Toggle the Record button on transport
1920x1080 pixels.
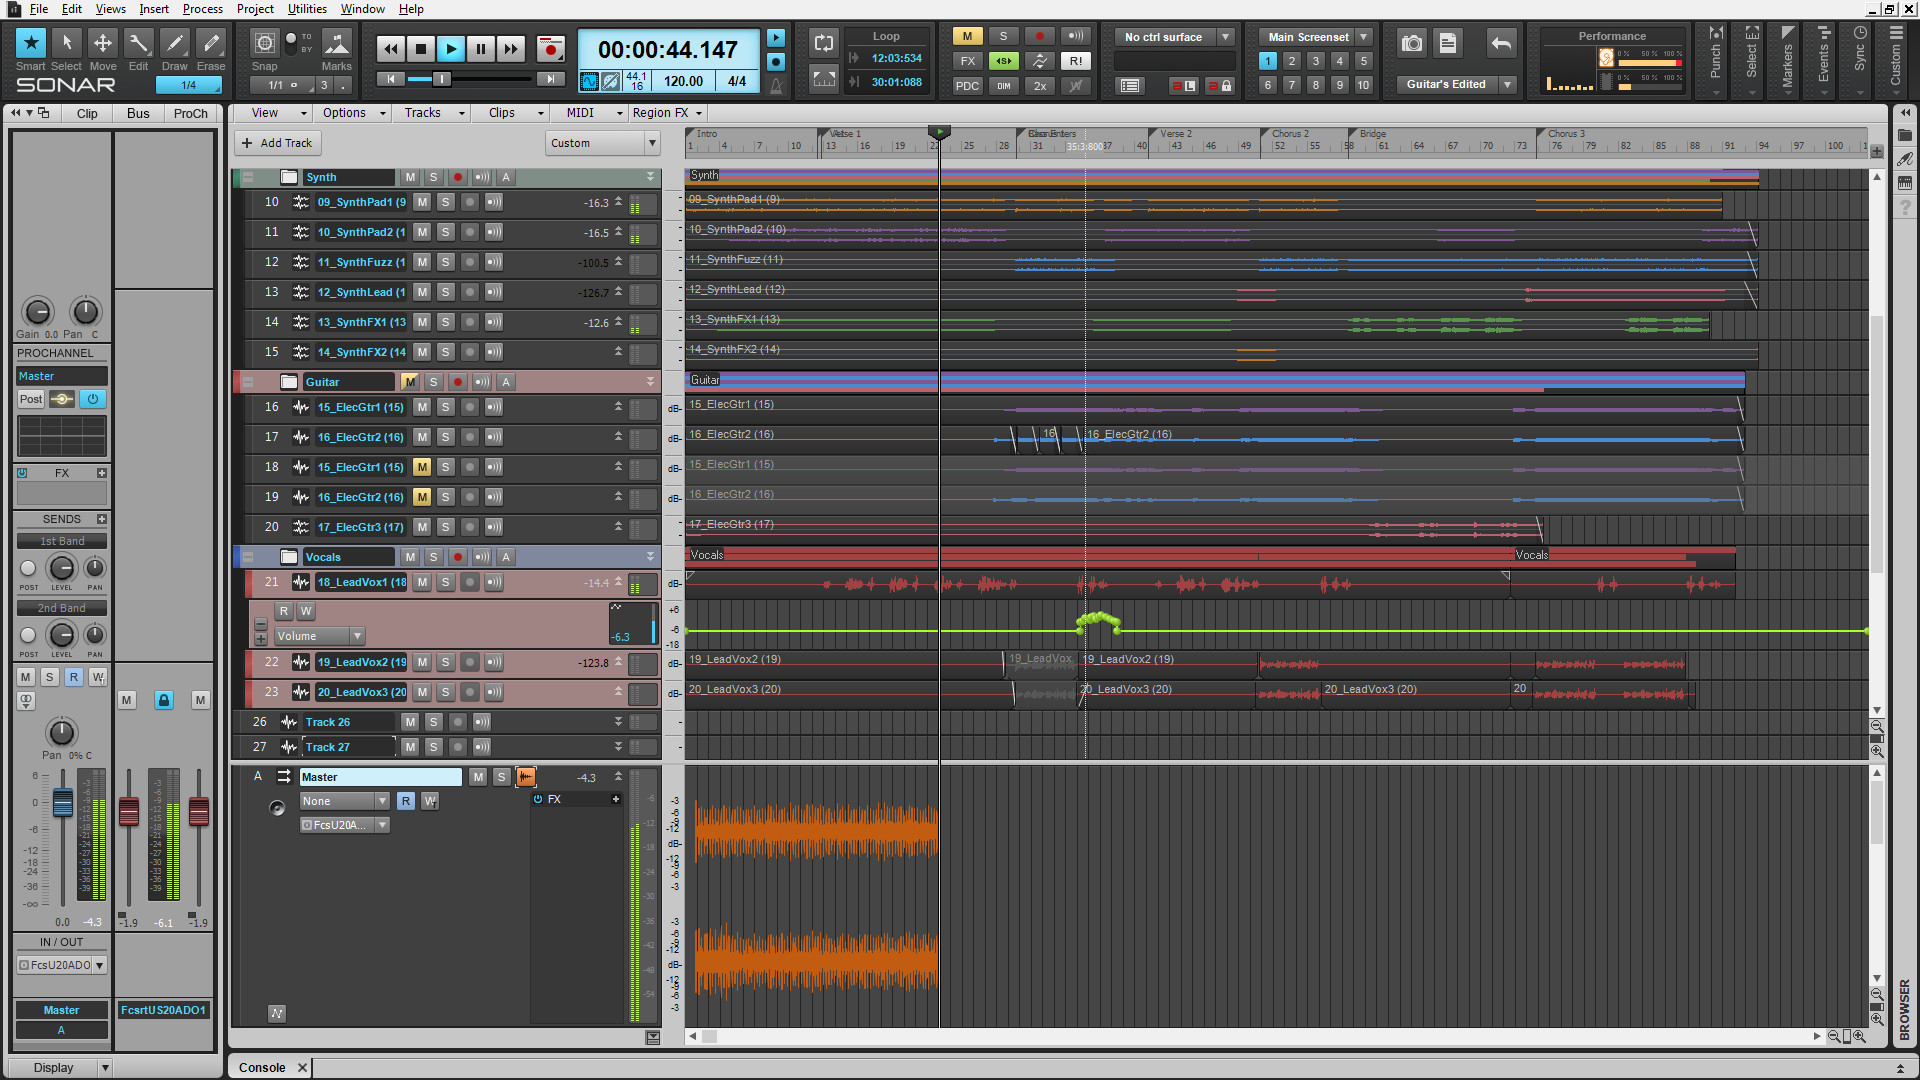coord(550,49)
